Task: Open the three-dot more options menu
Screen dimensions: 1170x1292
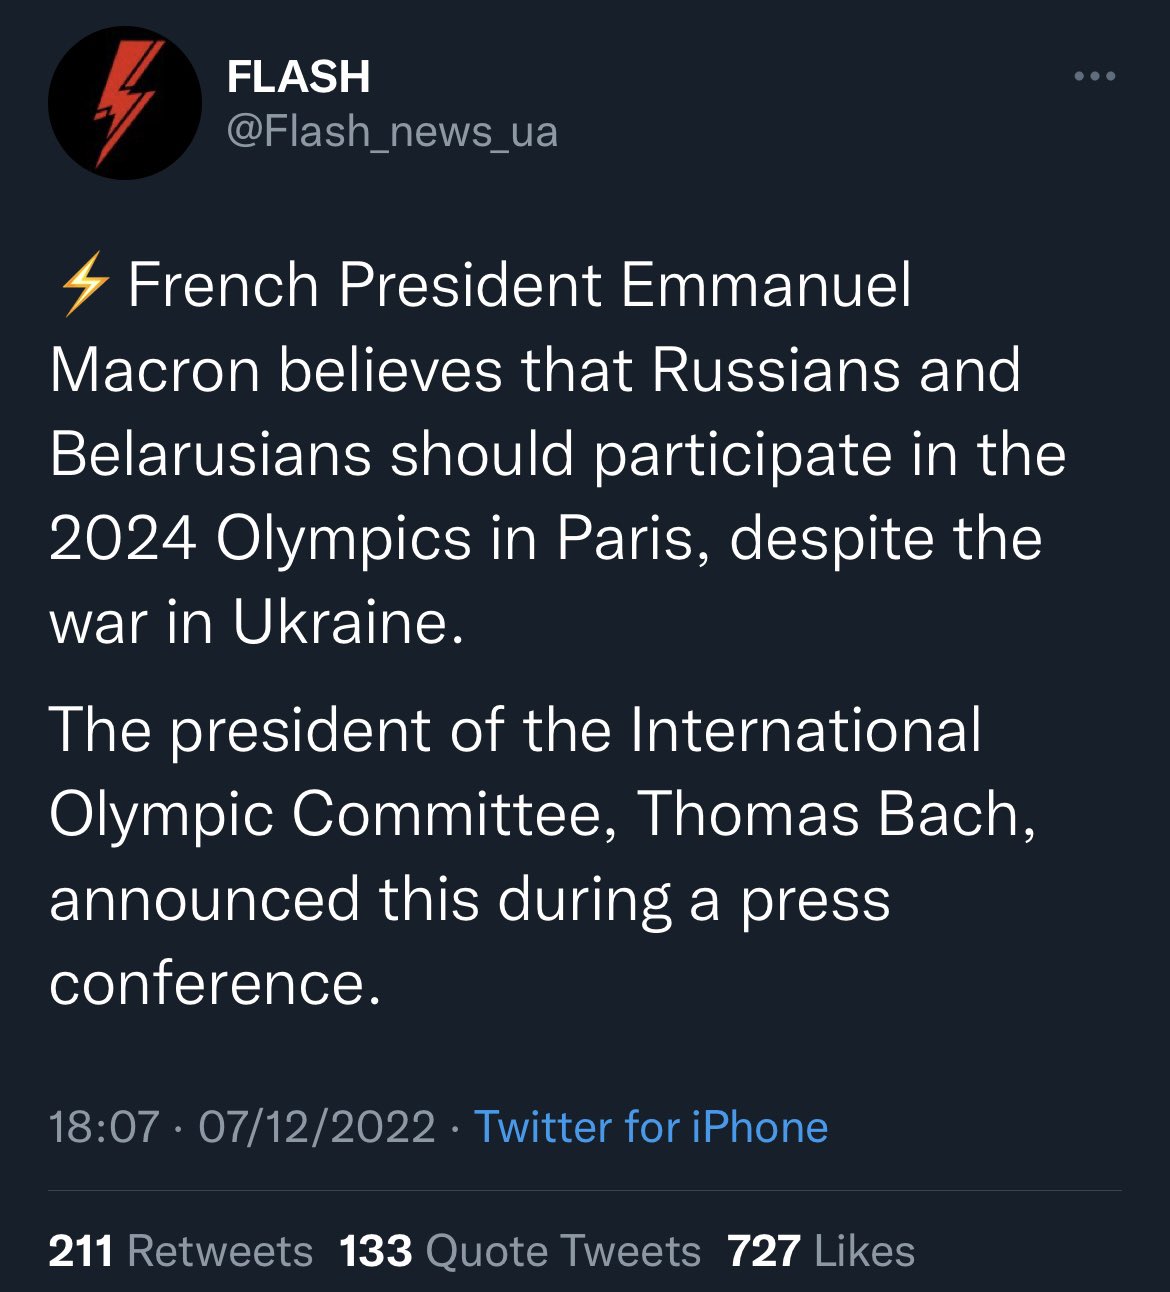Action: pyautogui.click(x=1094, y=76)
